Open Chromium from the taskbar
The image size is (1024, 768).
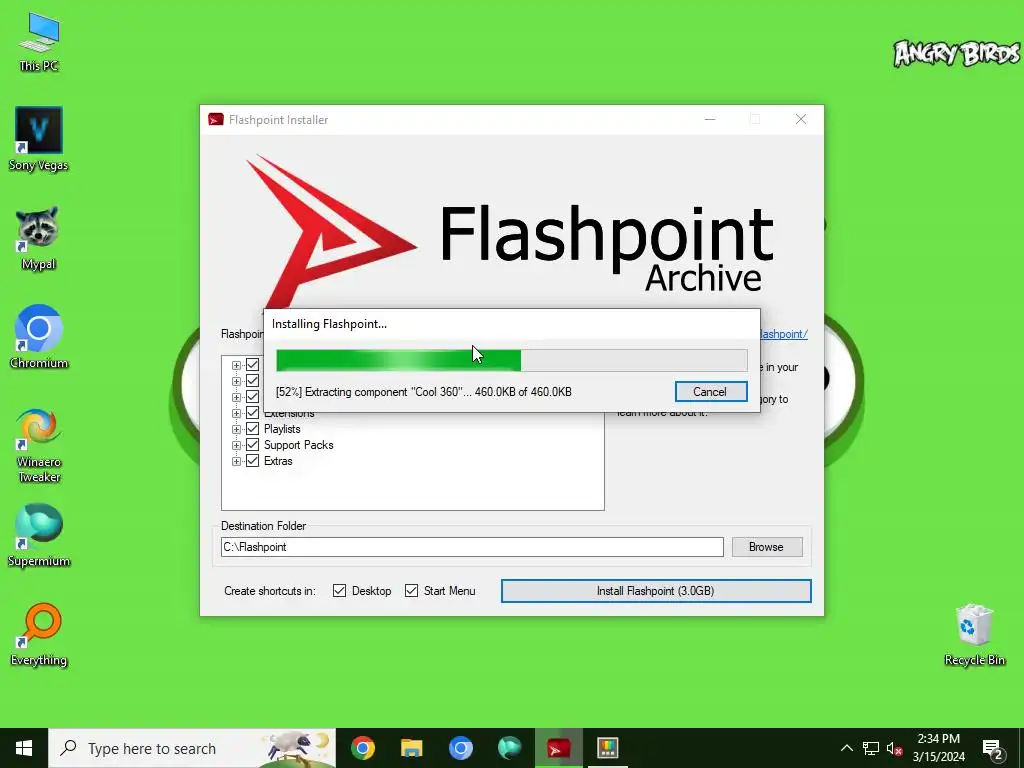pyautogui.click(x=460, y=748)
